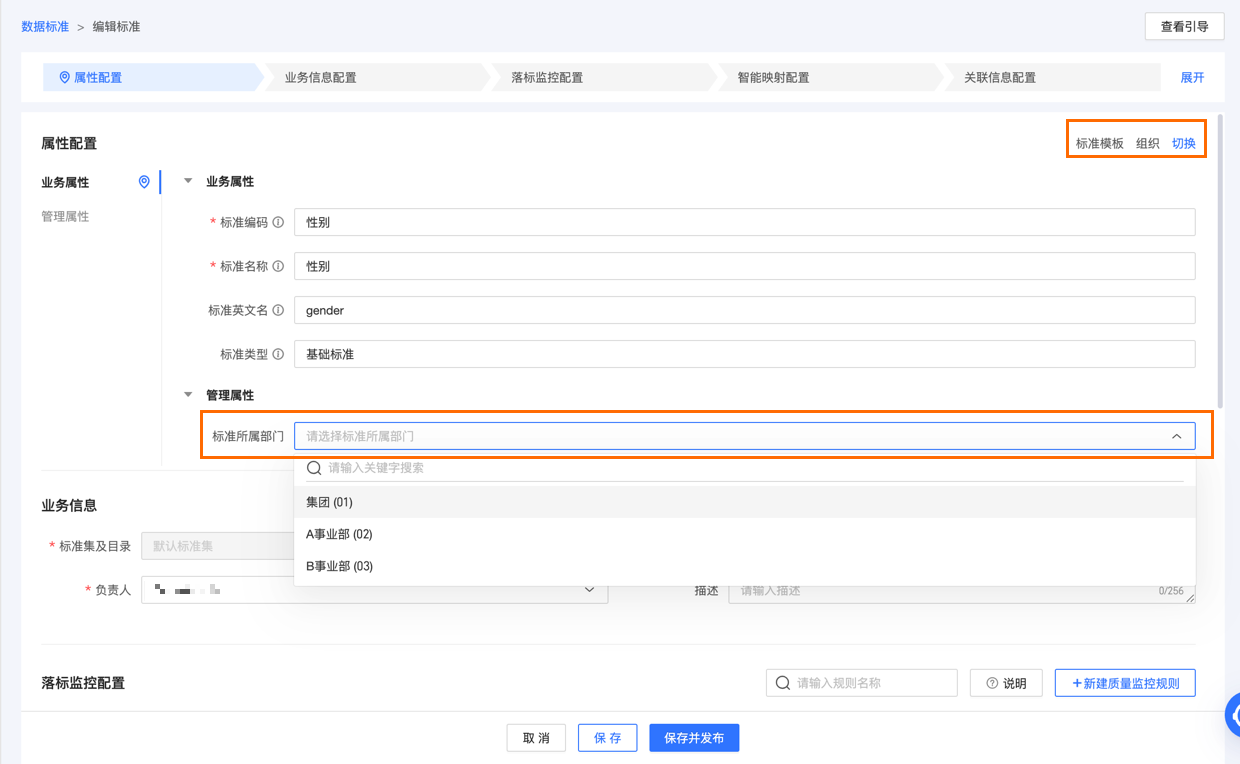
Task: Select 业务属性 in left sidebar
Action: point(65,182)
